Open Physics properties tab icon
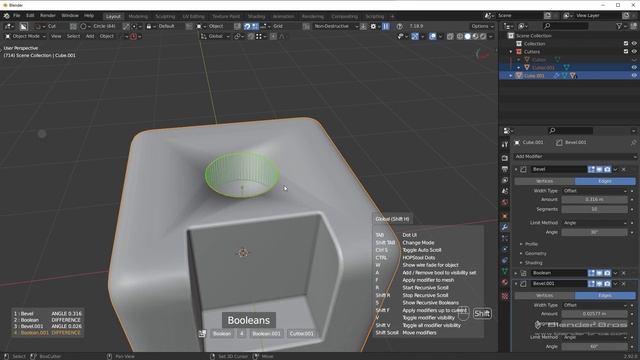 [x=505, y=249]
